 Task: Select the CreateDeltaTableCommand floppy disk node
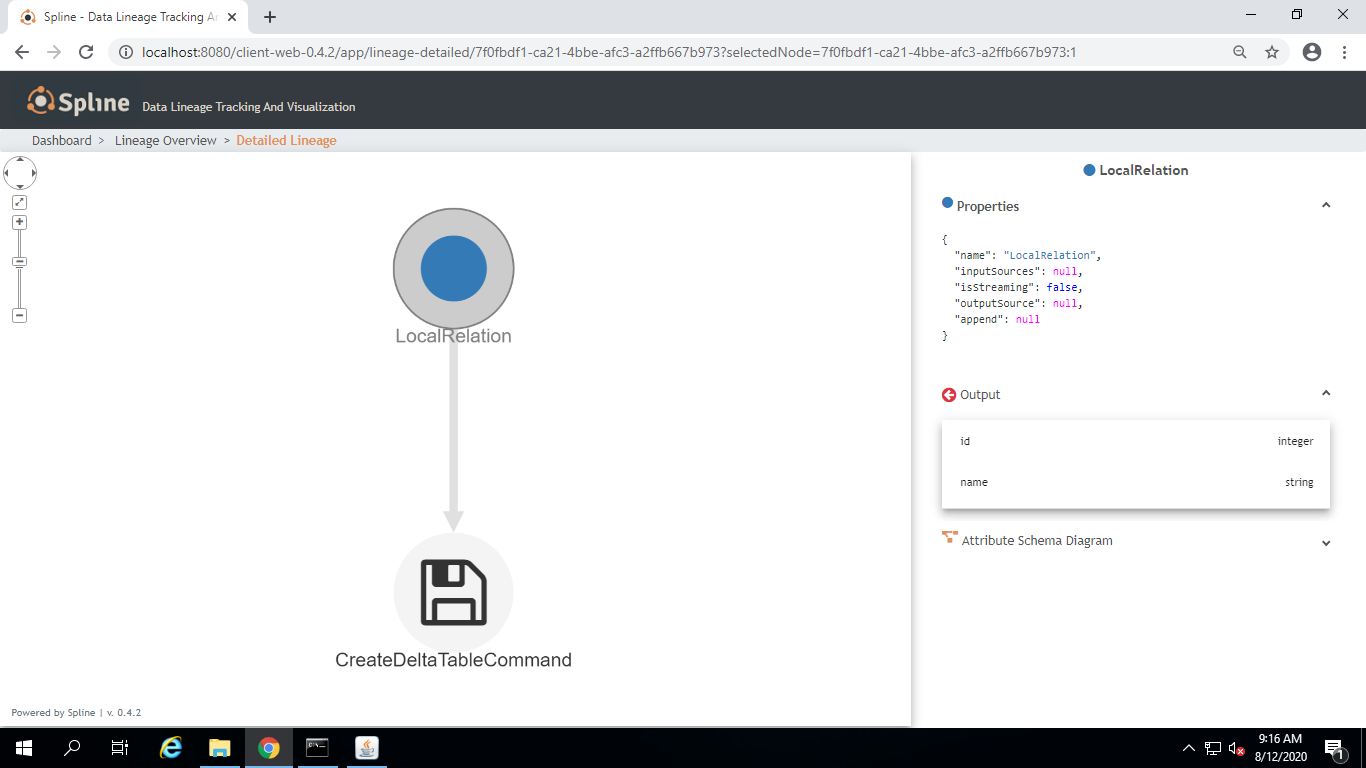(x=453, y=591)
